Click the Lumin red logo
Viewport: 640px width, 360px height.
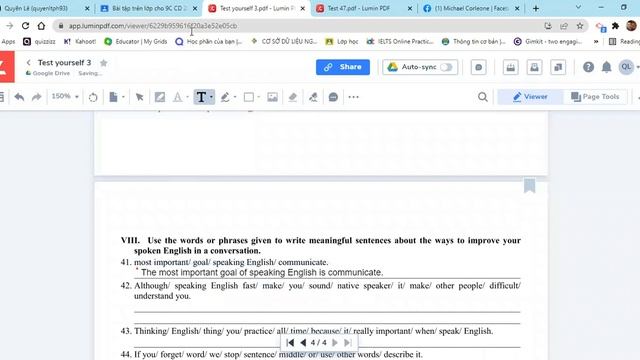point(7,67)
